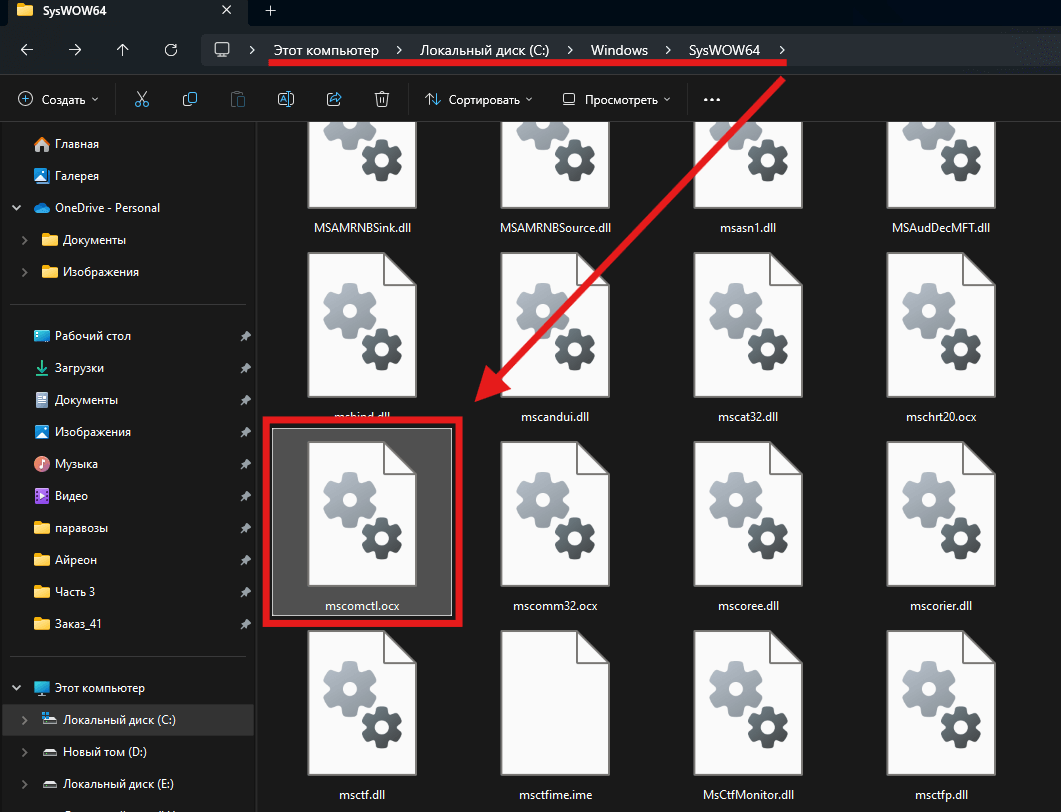
Task: Collapse the OneDrive - Personal node
Action: click(x=17, y=208)
